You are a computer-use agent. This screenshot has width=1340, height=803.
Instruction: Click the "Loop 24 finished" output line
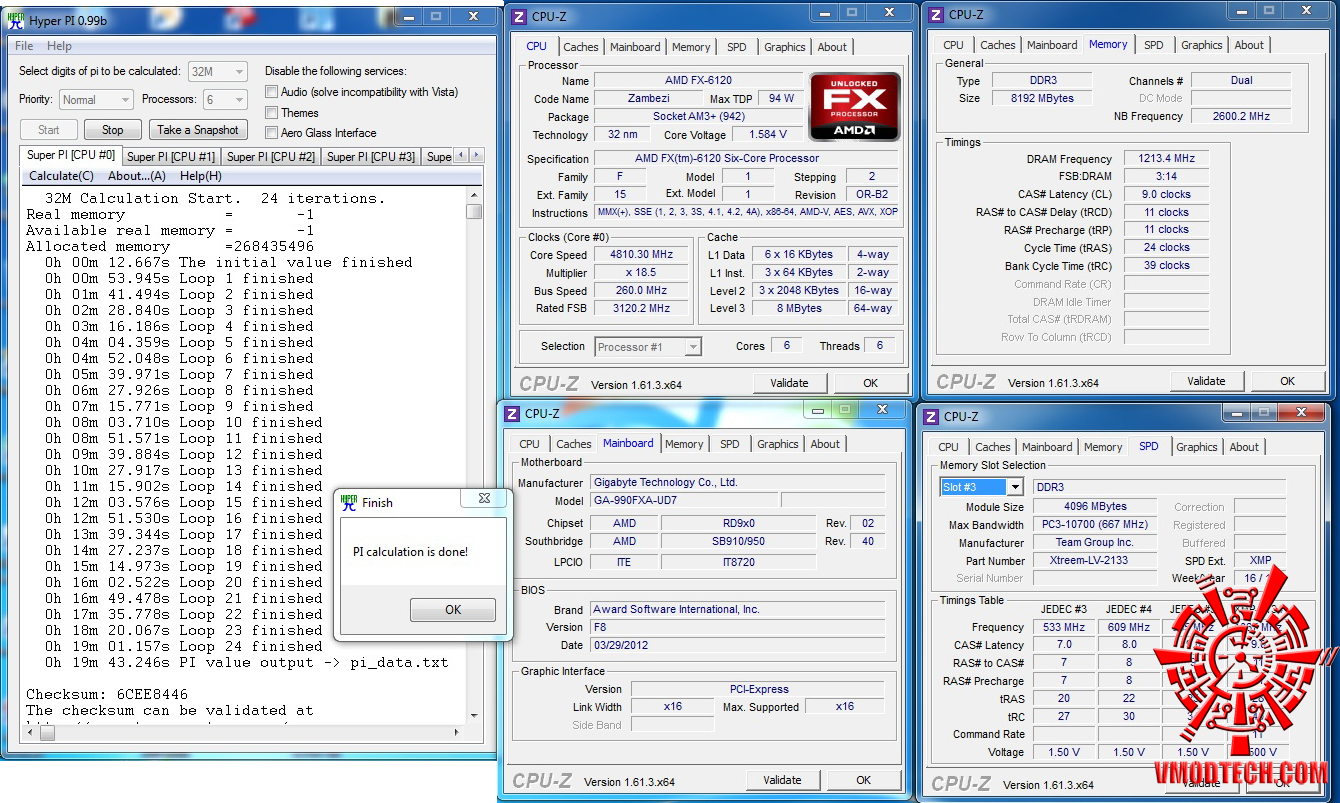[184, 646]
